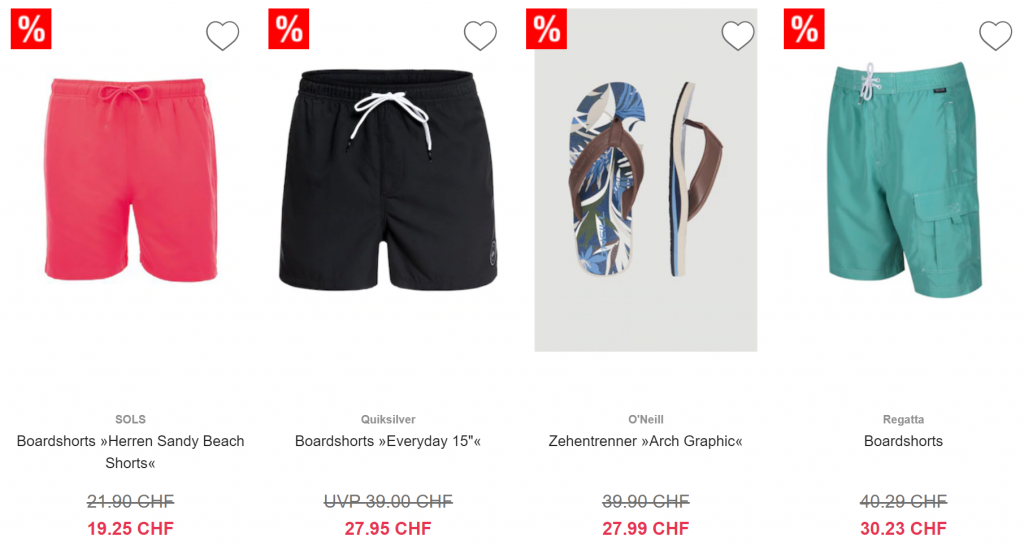Image resolution: width=1024 pixels, height=545 pixels.
Task: Toggle wishlist heart for Quiksilver black shorts
Action: [x=481, y=35]
